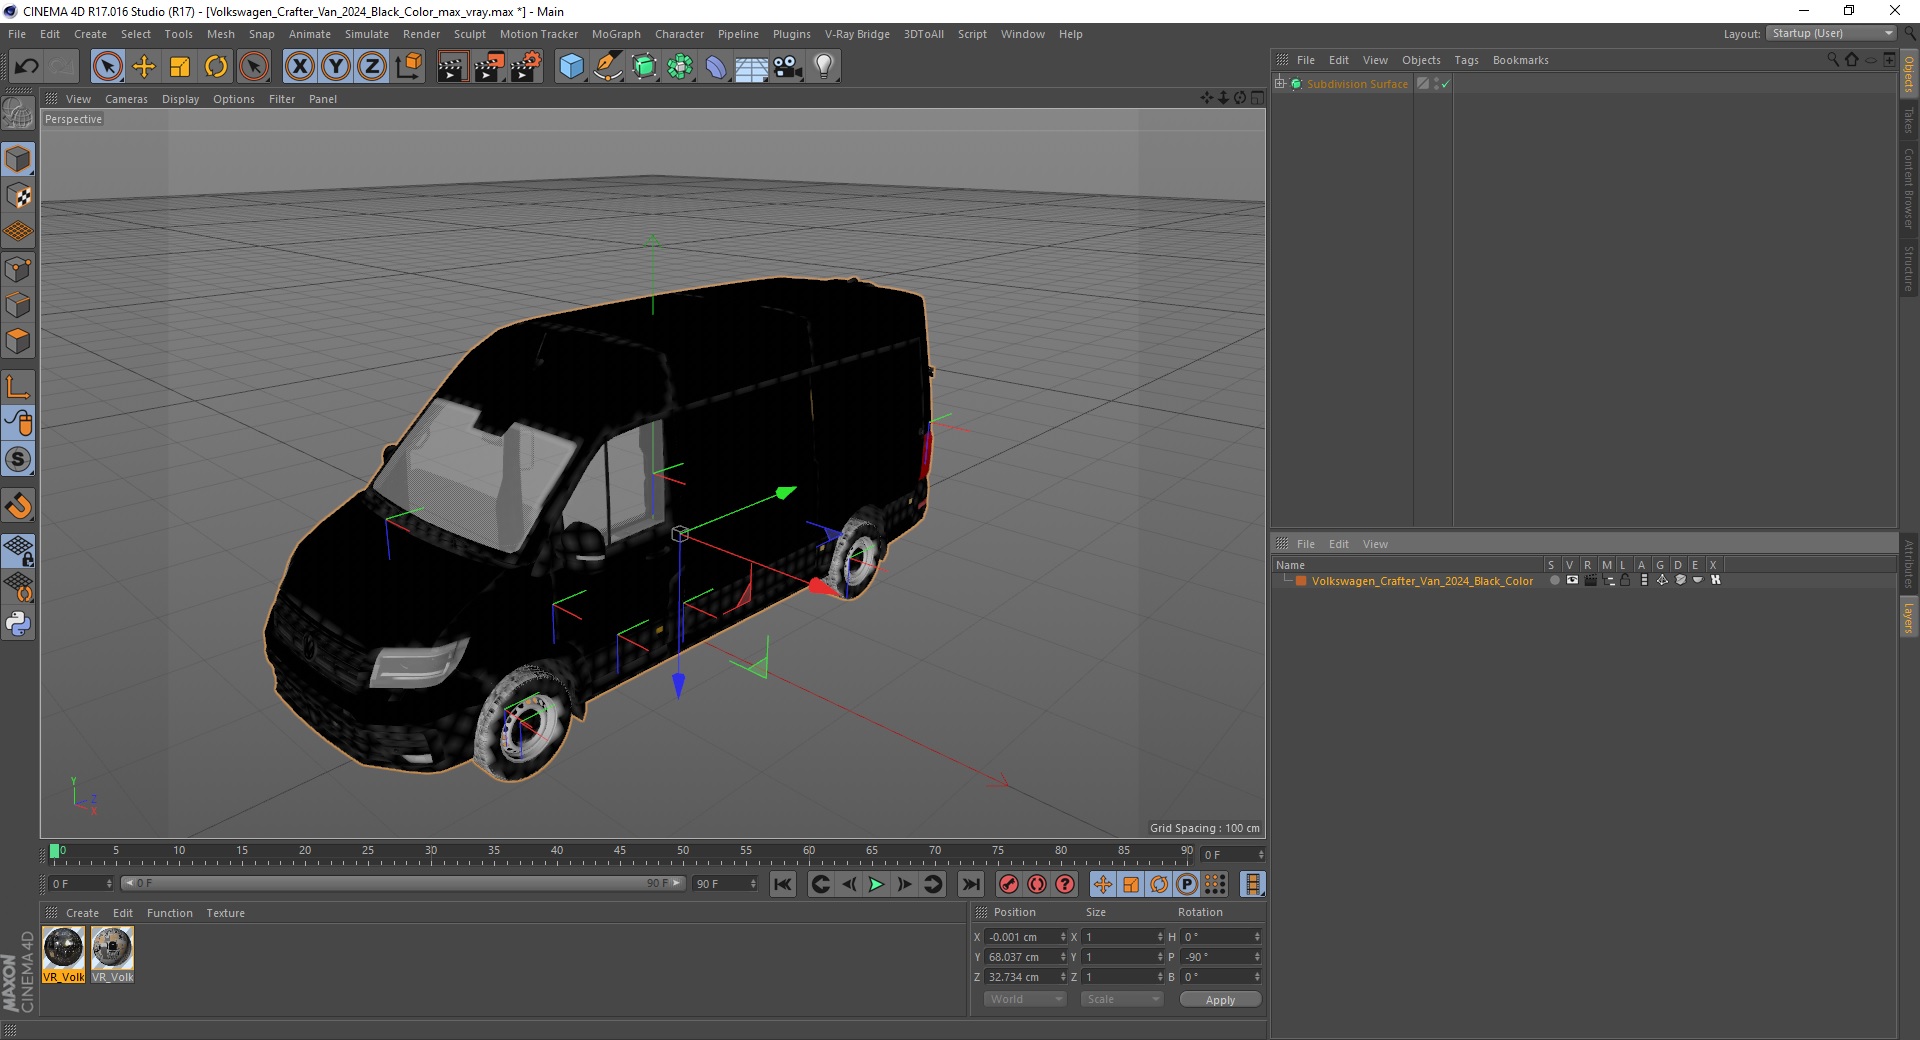The image size is (1920, 1040).
Task: Add a Camera object
Action: pyautogui.click(x=788, y=67)
